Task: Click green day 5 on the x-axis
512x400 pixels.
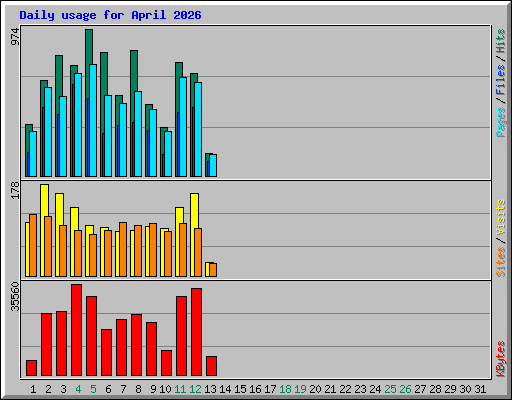Action: pos(93,389)
